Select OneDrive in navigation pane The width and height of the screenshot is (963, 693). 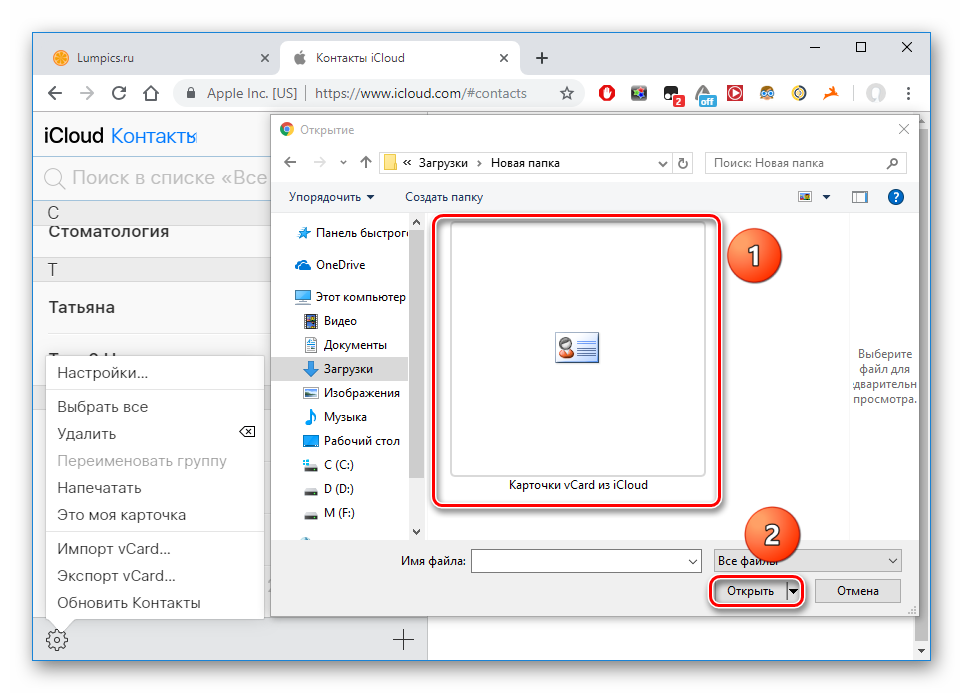(330, 265)
